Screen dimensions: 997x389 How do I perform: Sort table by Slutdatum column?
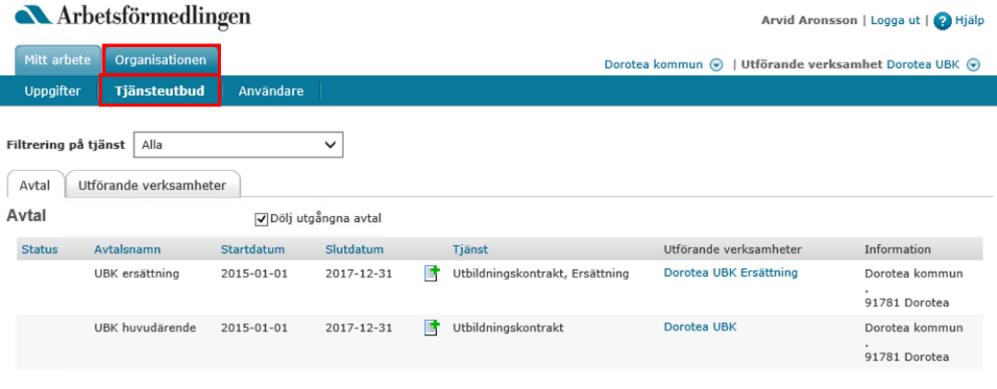[354, 250]
